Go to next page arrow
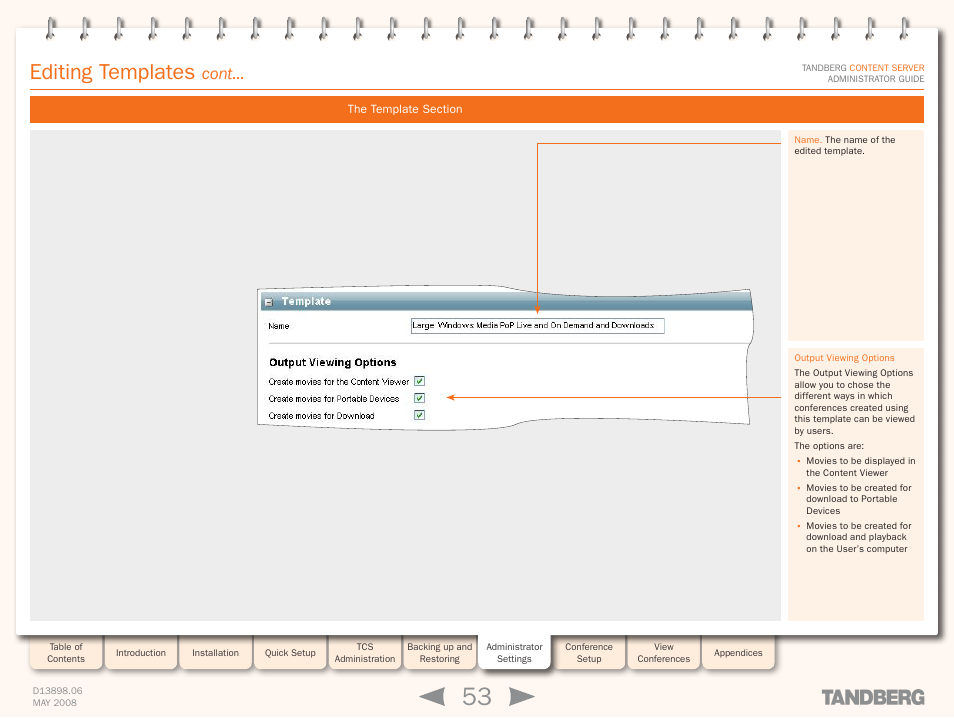 click(x=521, y=696)
